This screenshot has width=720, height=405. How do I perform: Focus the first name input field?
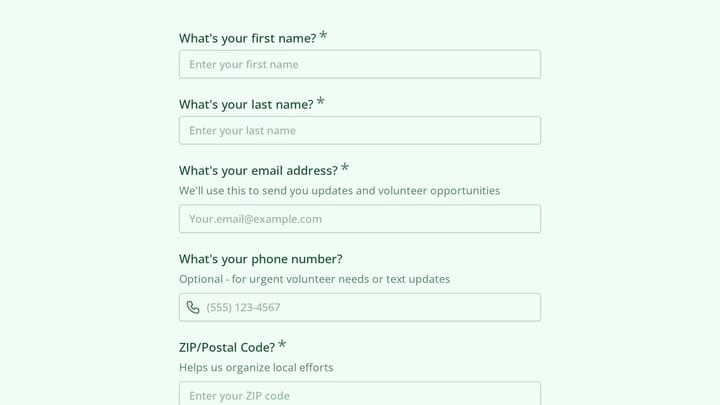pos(360,64)
